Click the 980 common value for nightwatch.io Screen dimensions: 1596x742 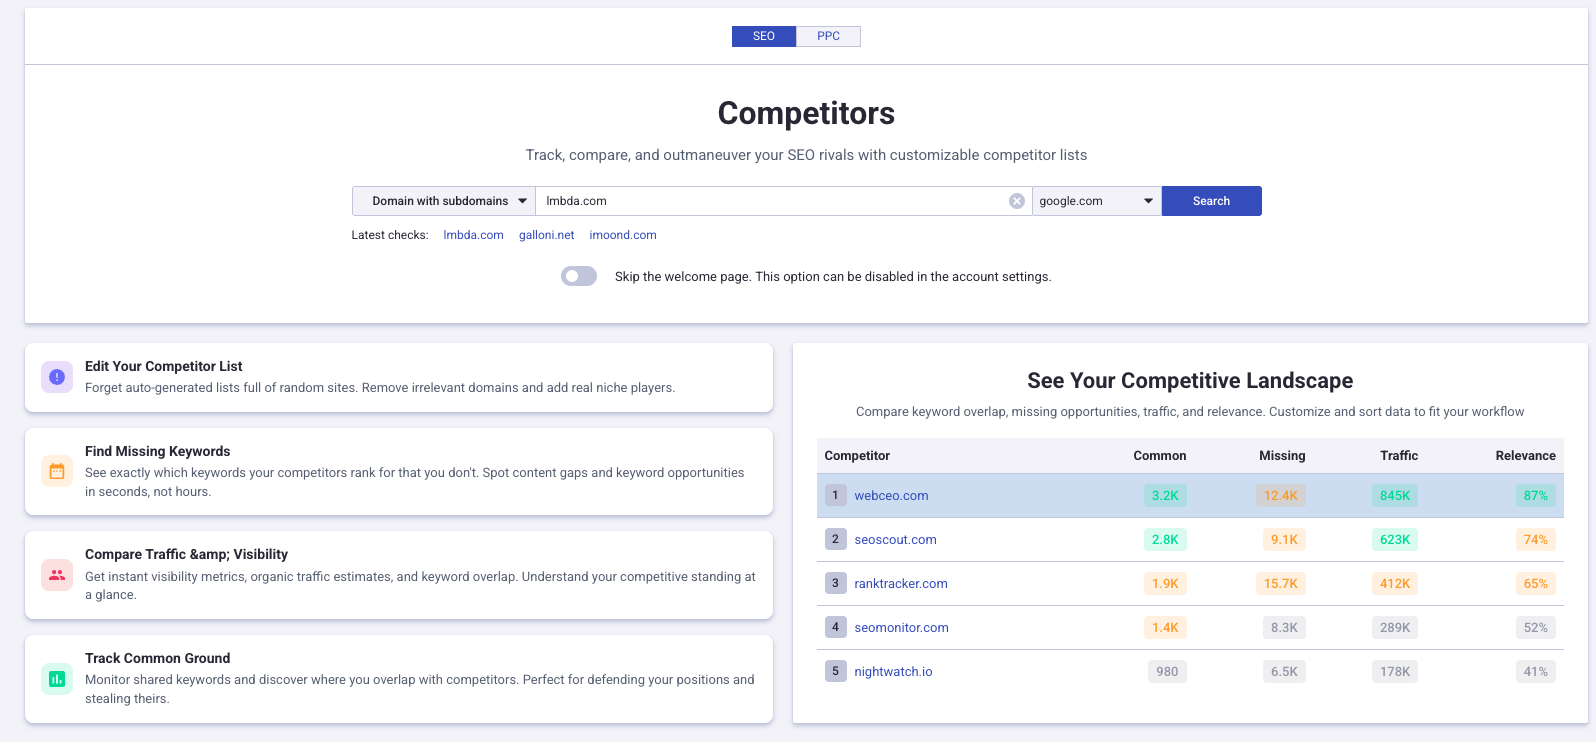point(1167,671)
